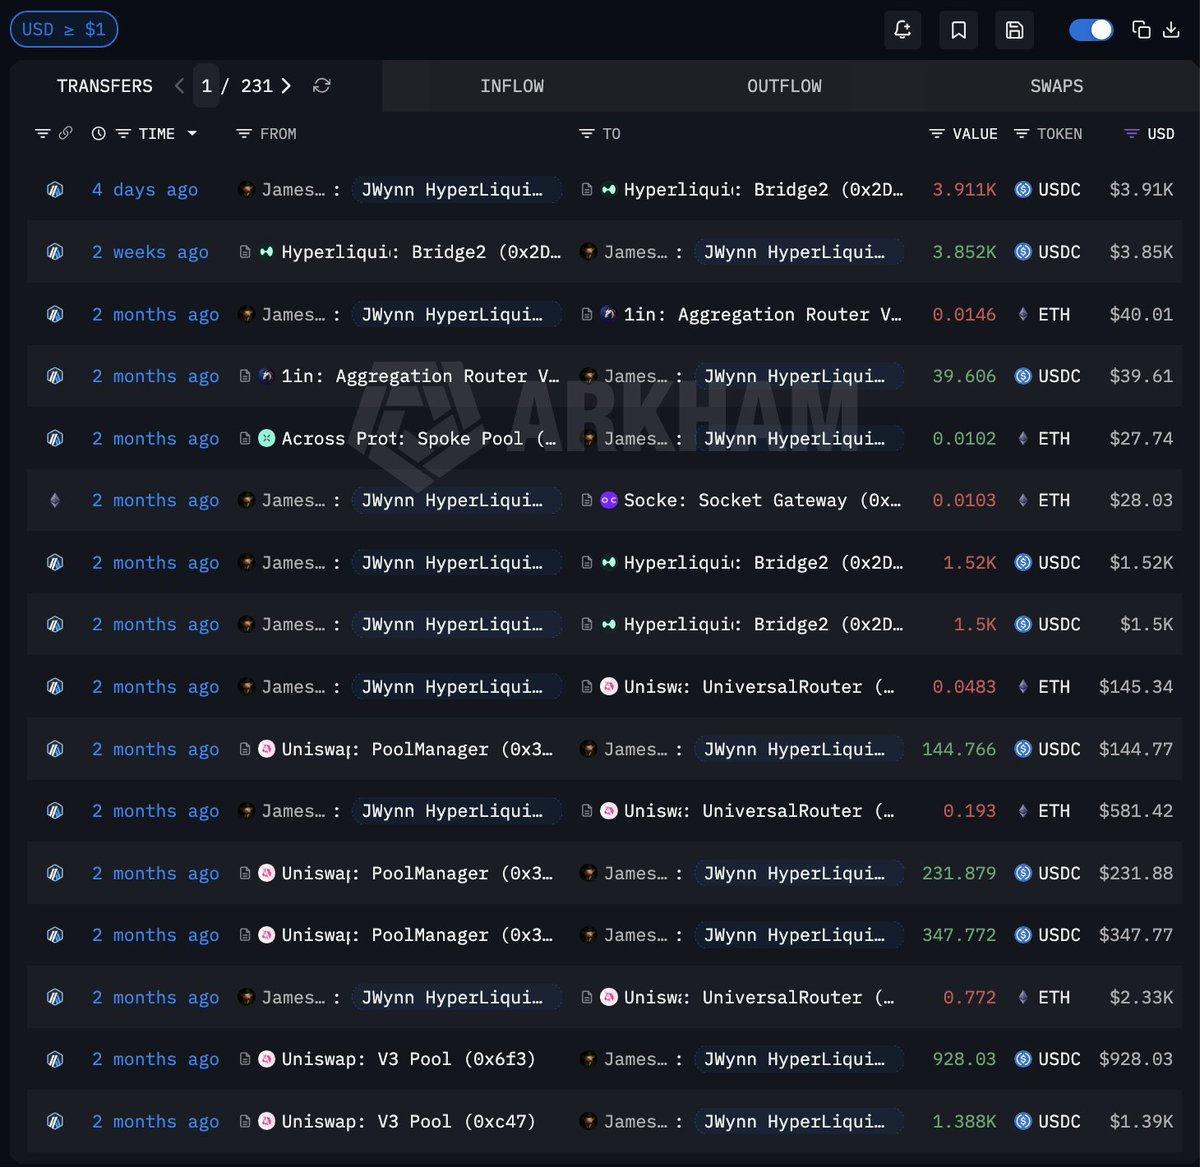Click the USDC token in $3.91K row
Image resolution: width=1200 pixels, height=1167 pixels.
(x=1059, y=190)
